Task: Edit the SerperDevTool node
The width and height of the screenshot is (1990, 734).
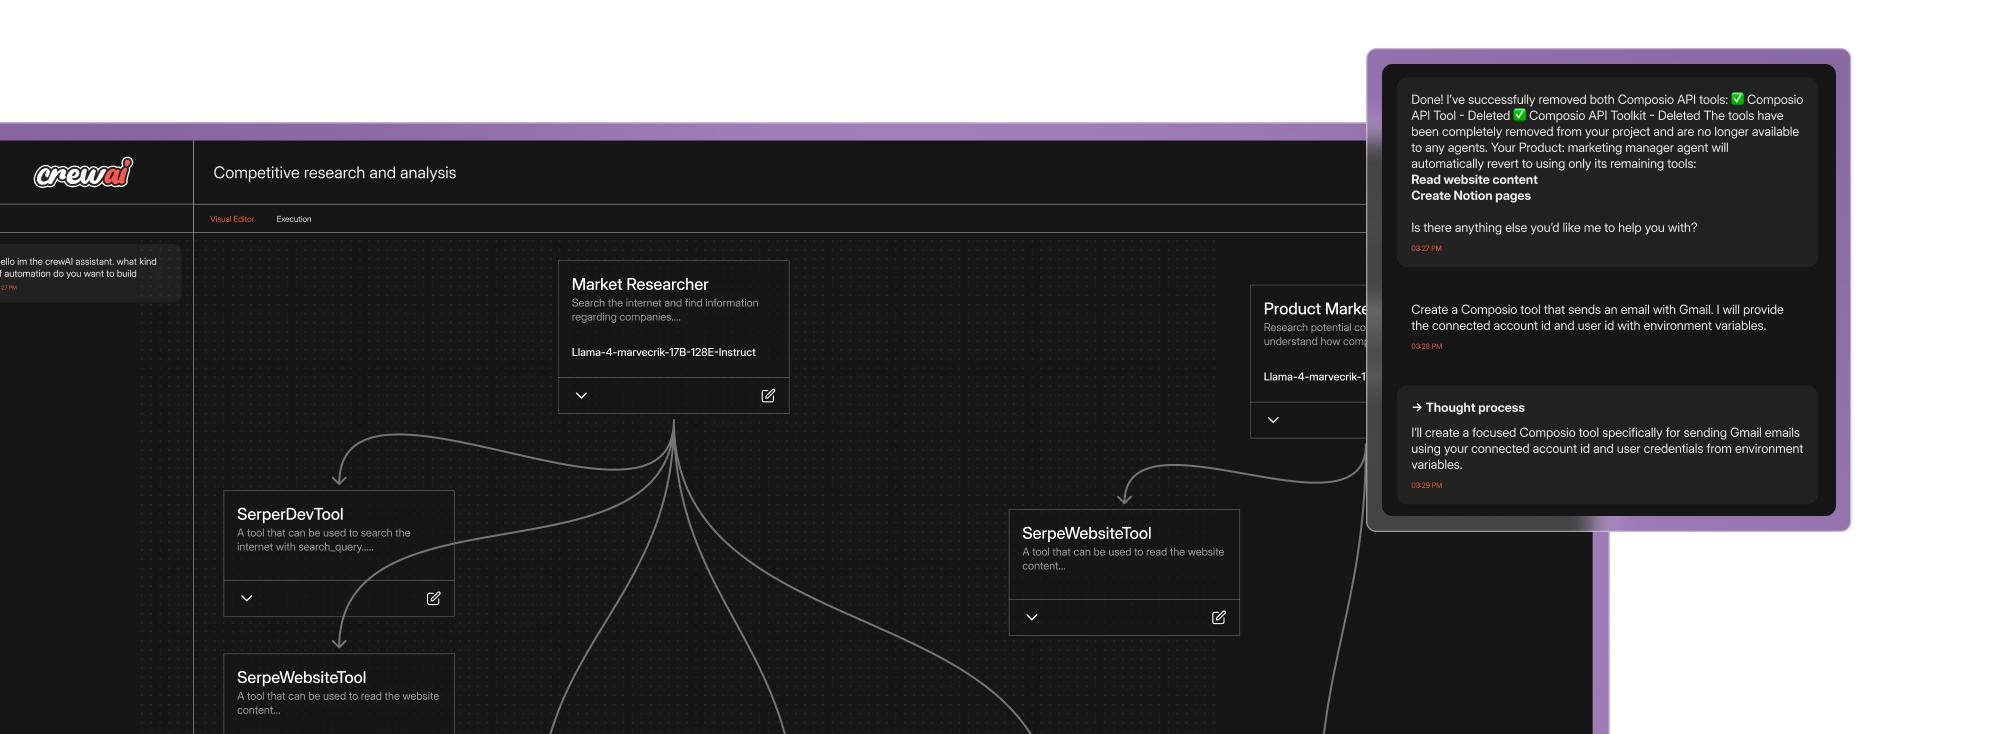Action: (x=434, y=598)
